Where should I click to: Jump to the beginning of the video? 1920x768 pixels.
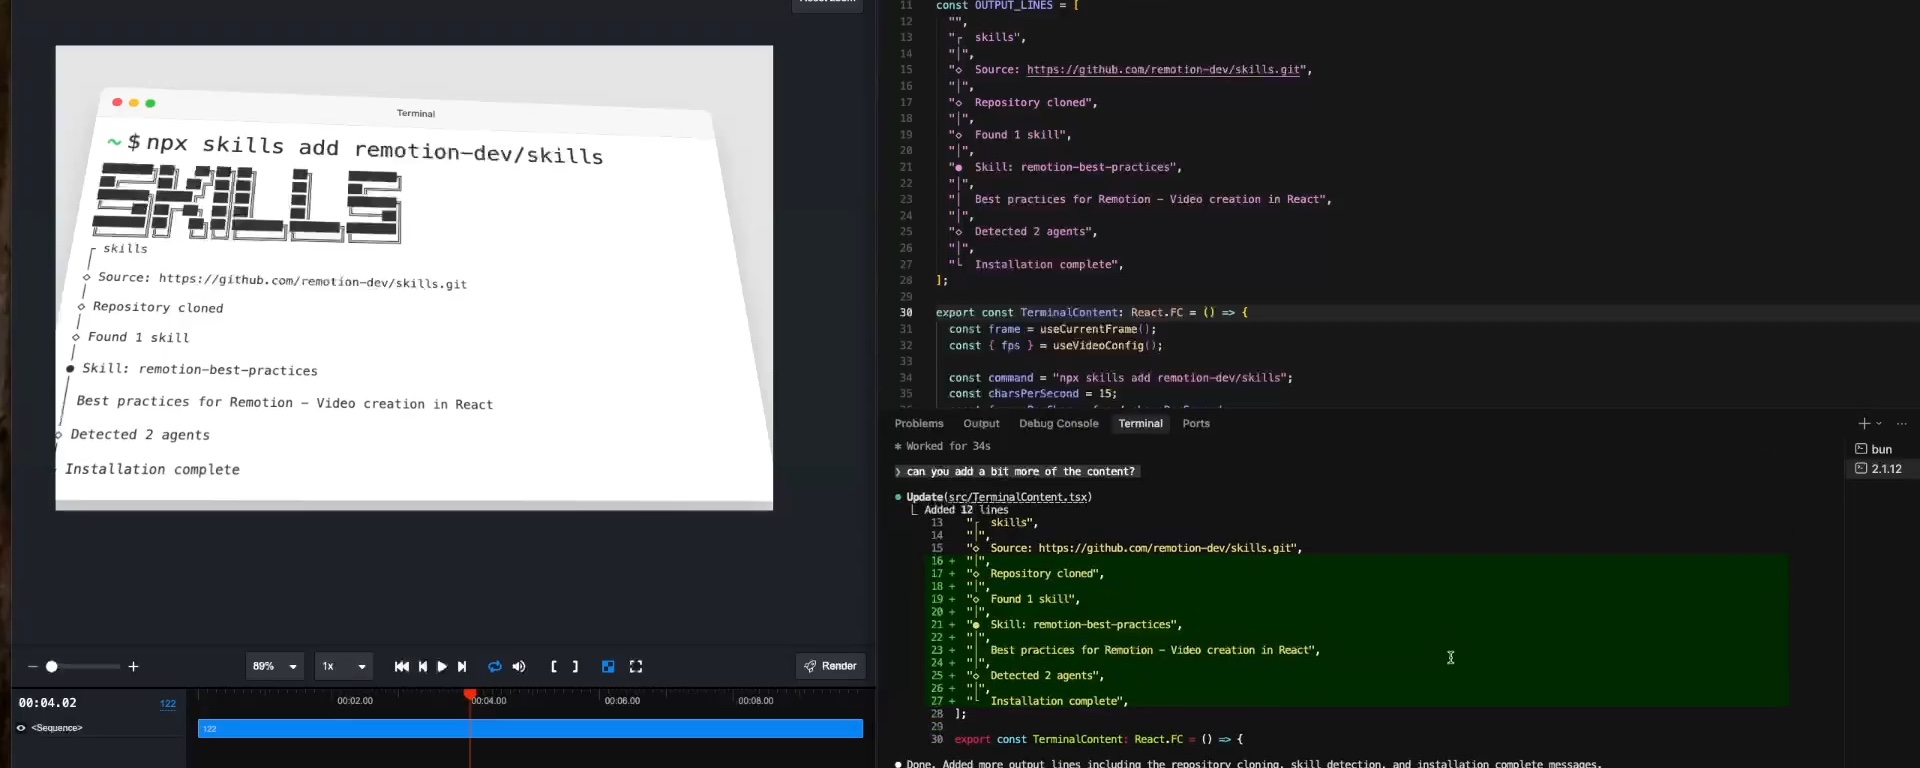click(x=401, y=667)
